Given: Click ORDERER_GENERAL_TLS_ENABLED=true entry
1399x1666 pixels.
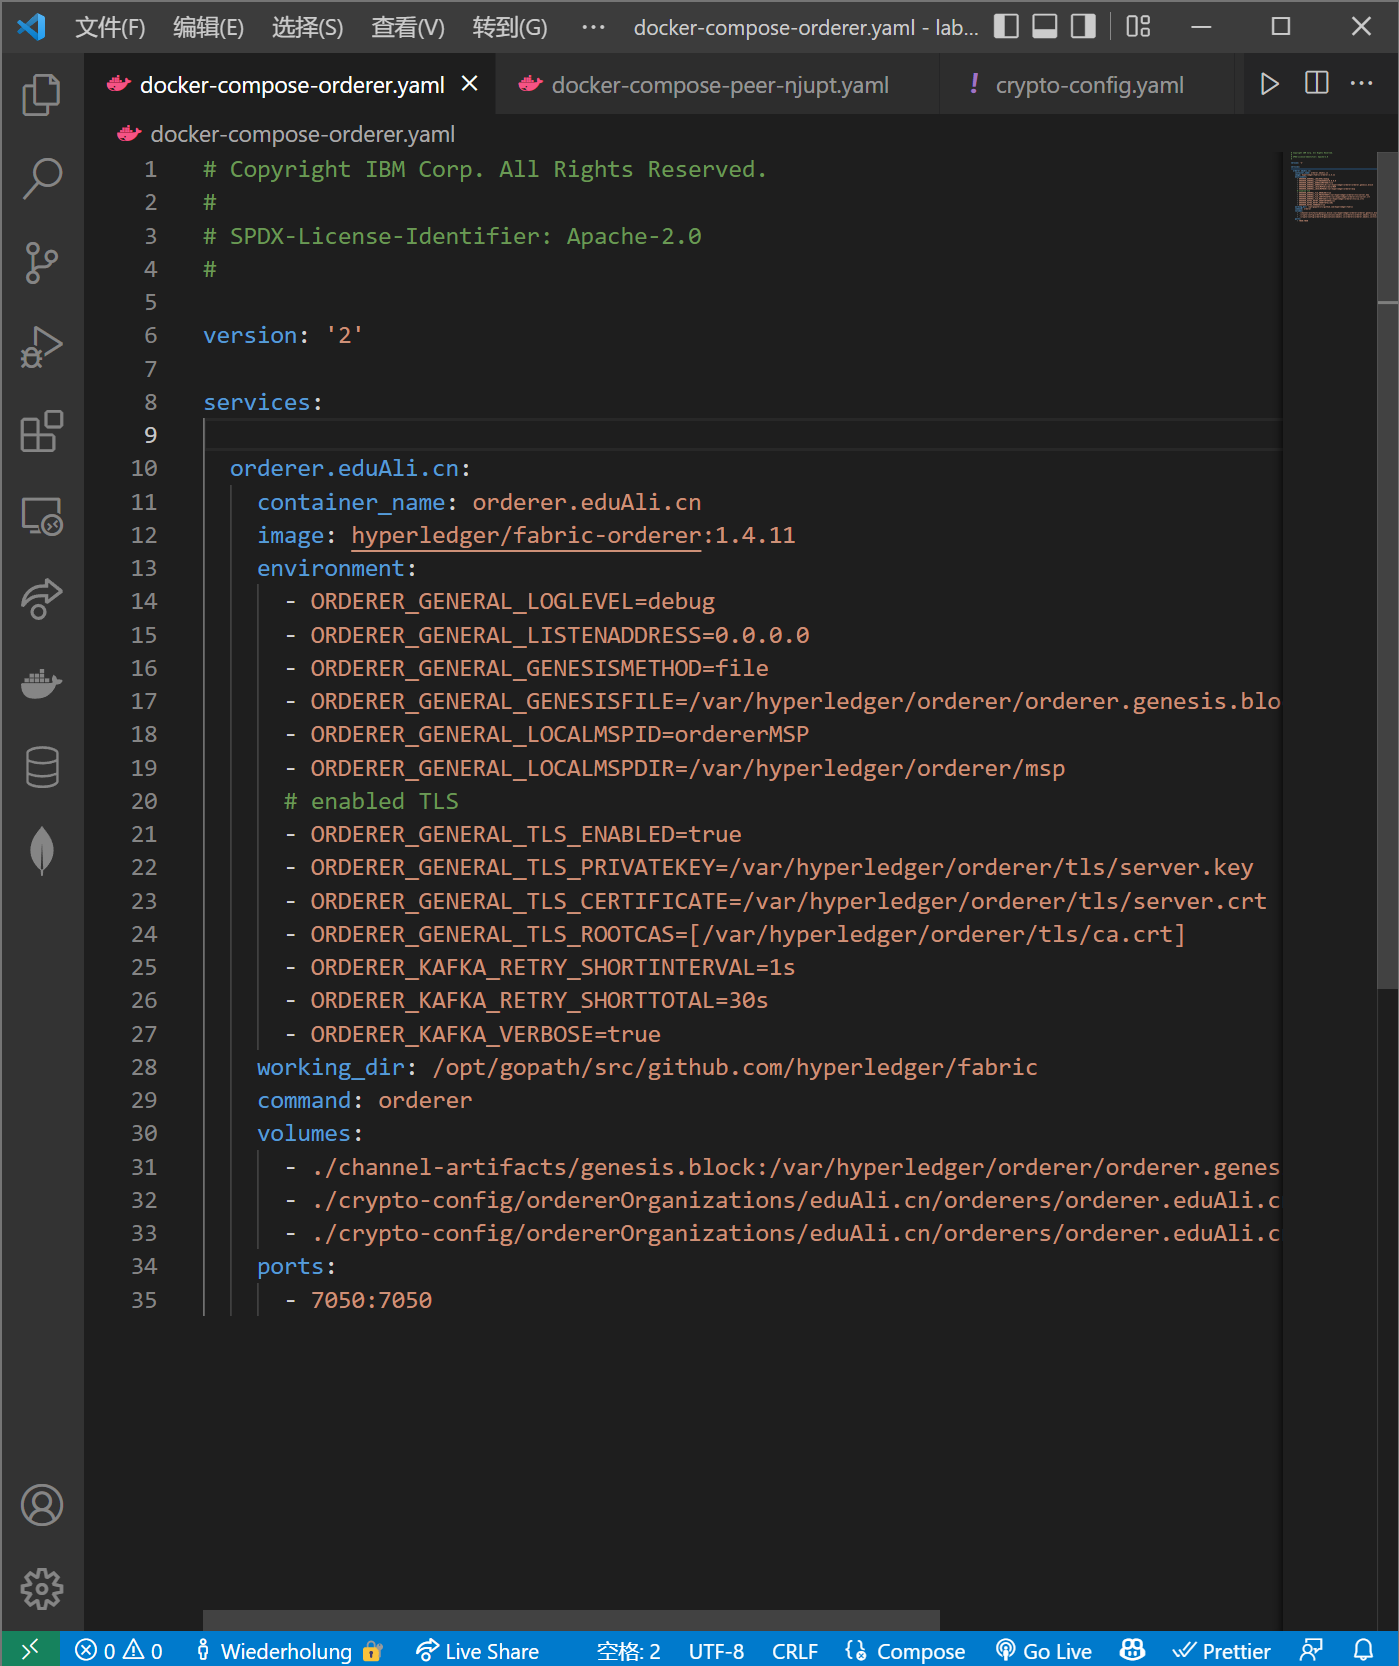Looking at the screenshot, I should (x=526, y=834).
